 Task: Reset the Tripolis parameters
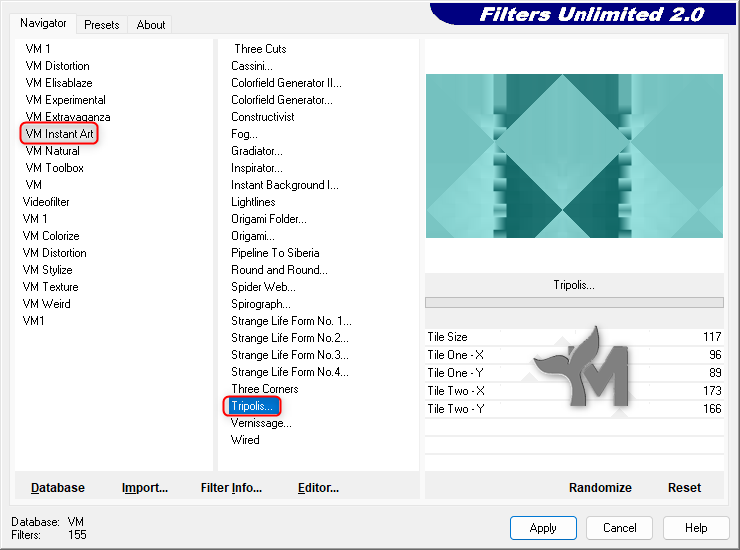click(684, 488)
